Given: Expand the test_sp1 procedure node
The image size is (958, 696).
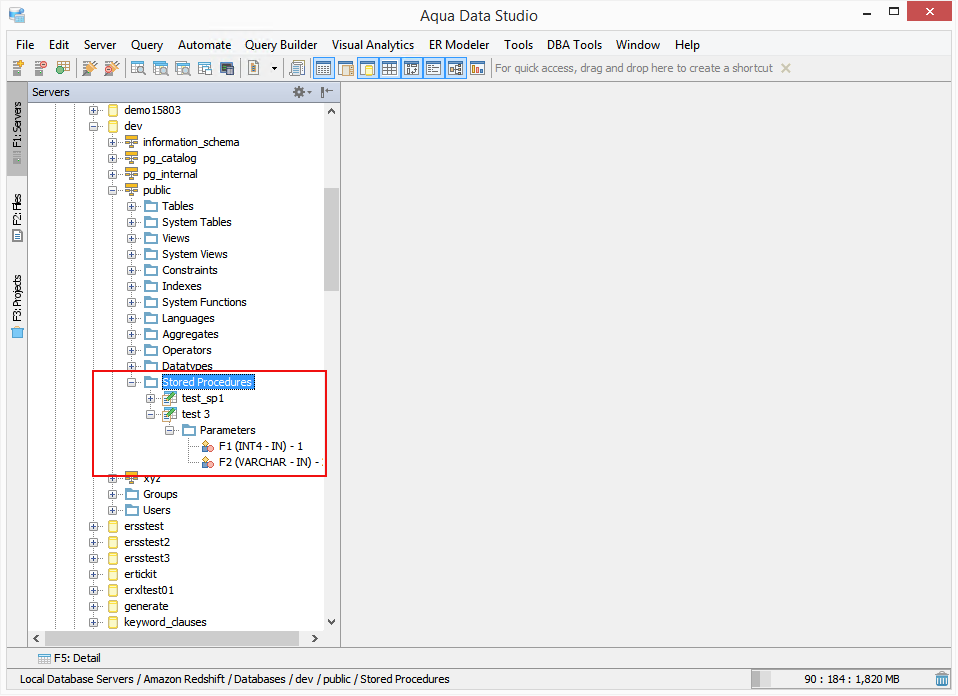Looking at the screenshot, I should 150,398.
